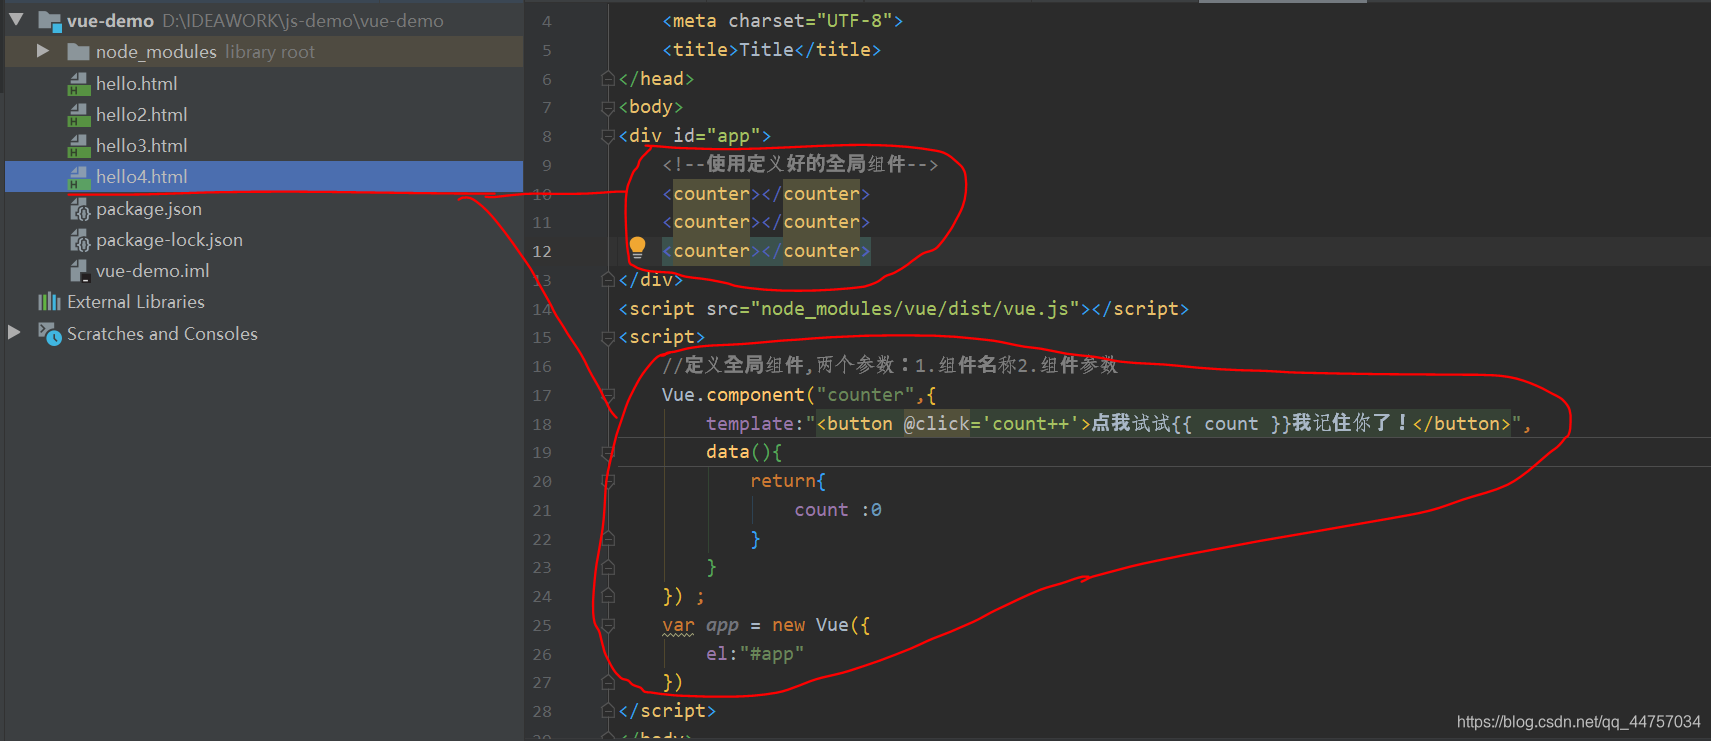This screenshot has width=1711, height=741.
Task: Click hello2.html file type icon
Action: pos(79,115)
